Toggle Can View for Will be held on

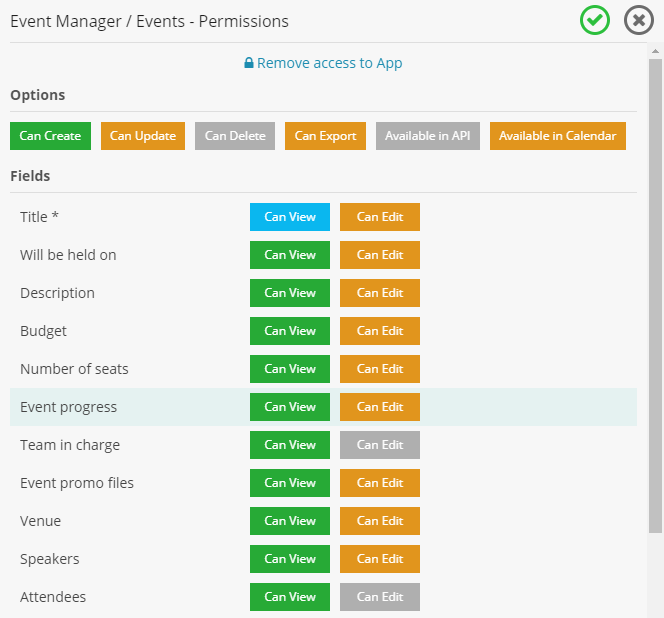coord(289,255)
